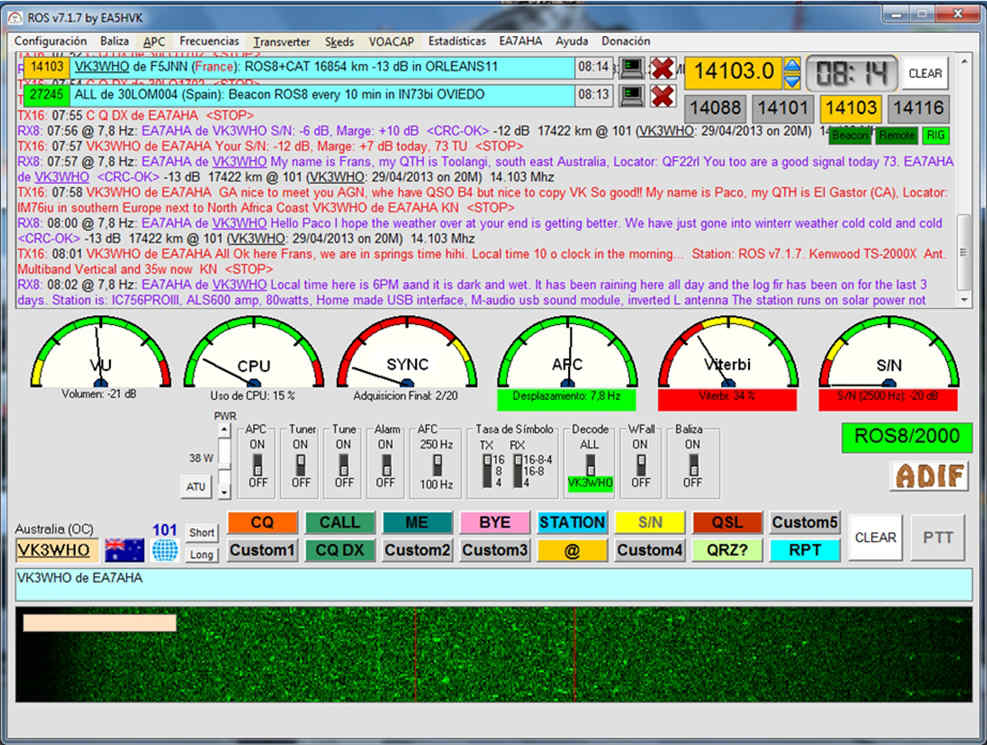The image size is (987, 745).
Task: Click the Viterbi gauge
Action: point(728,352)
